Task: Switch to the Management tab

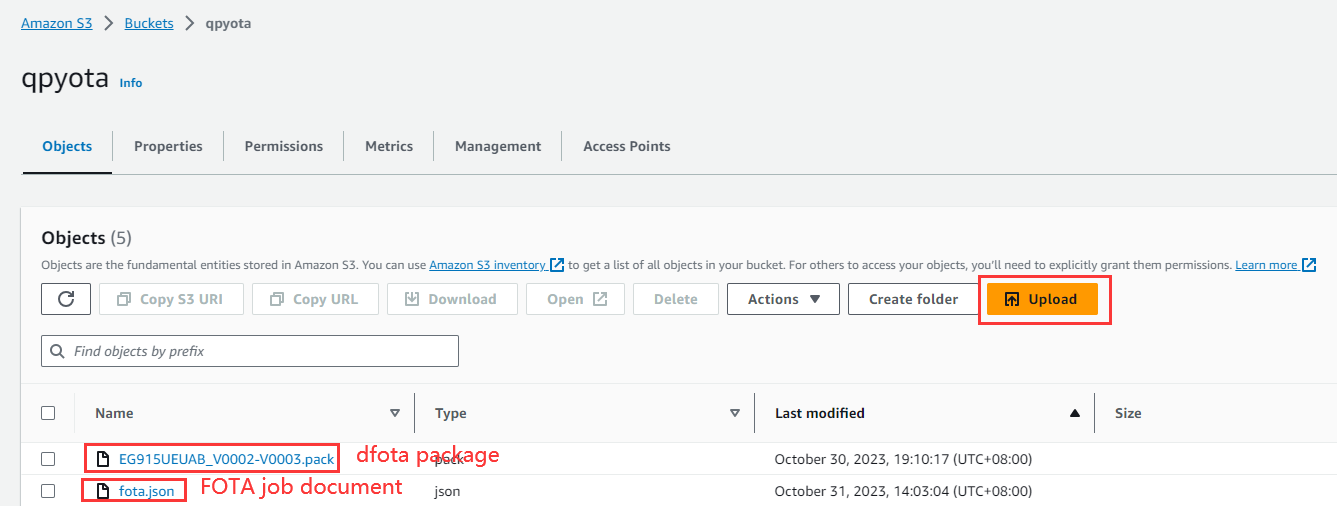Action: (498, 146)
